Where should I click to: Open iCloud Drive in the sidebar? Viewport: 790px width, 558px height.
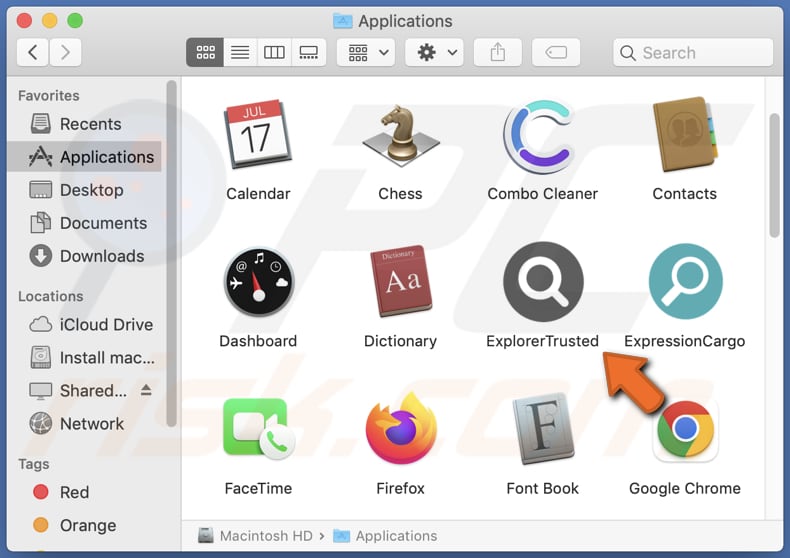click(x=84, y=324)
